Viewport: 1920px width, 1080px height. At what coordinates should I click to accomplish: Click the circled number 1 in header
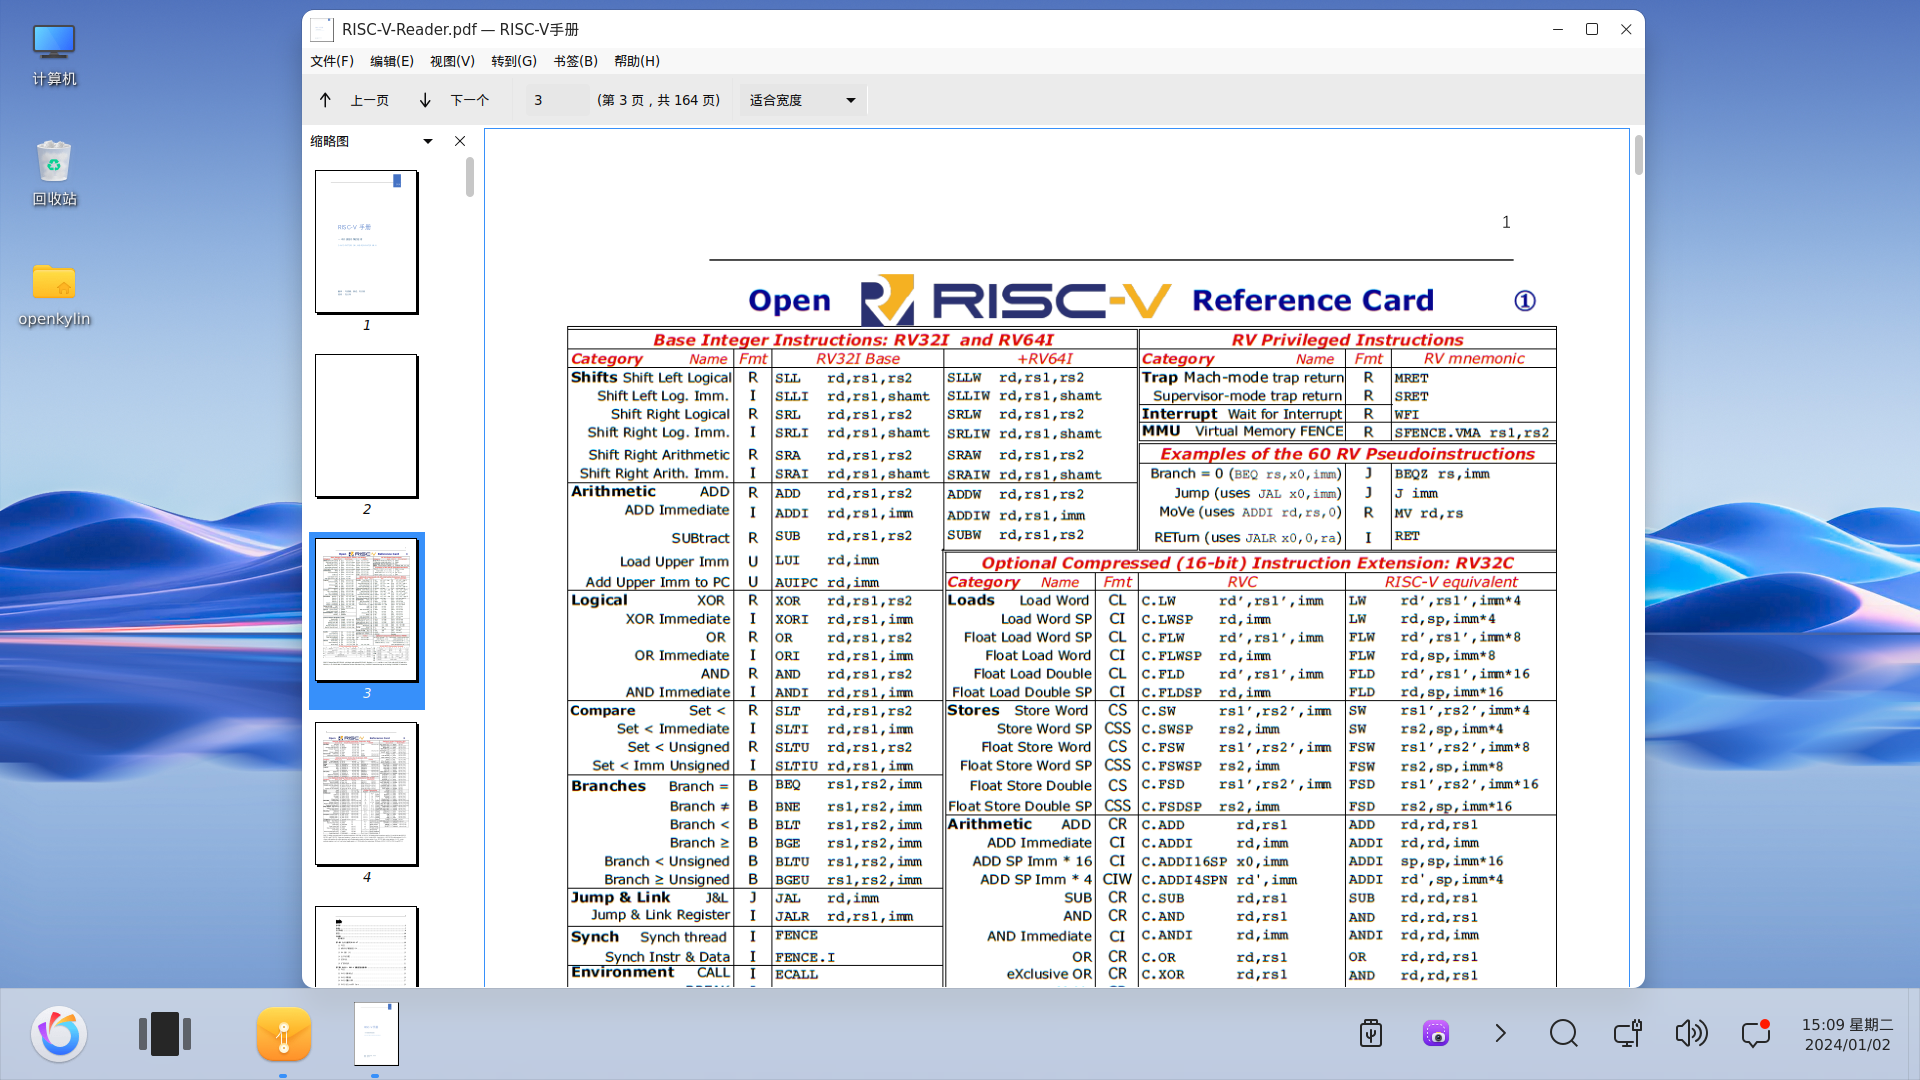pyautogui.click(x=1524, y=301)
